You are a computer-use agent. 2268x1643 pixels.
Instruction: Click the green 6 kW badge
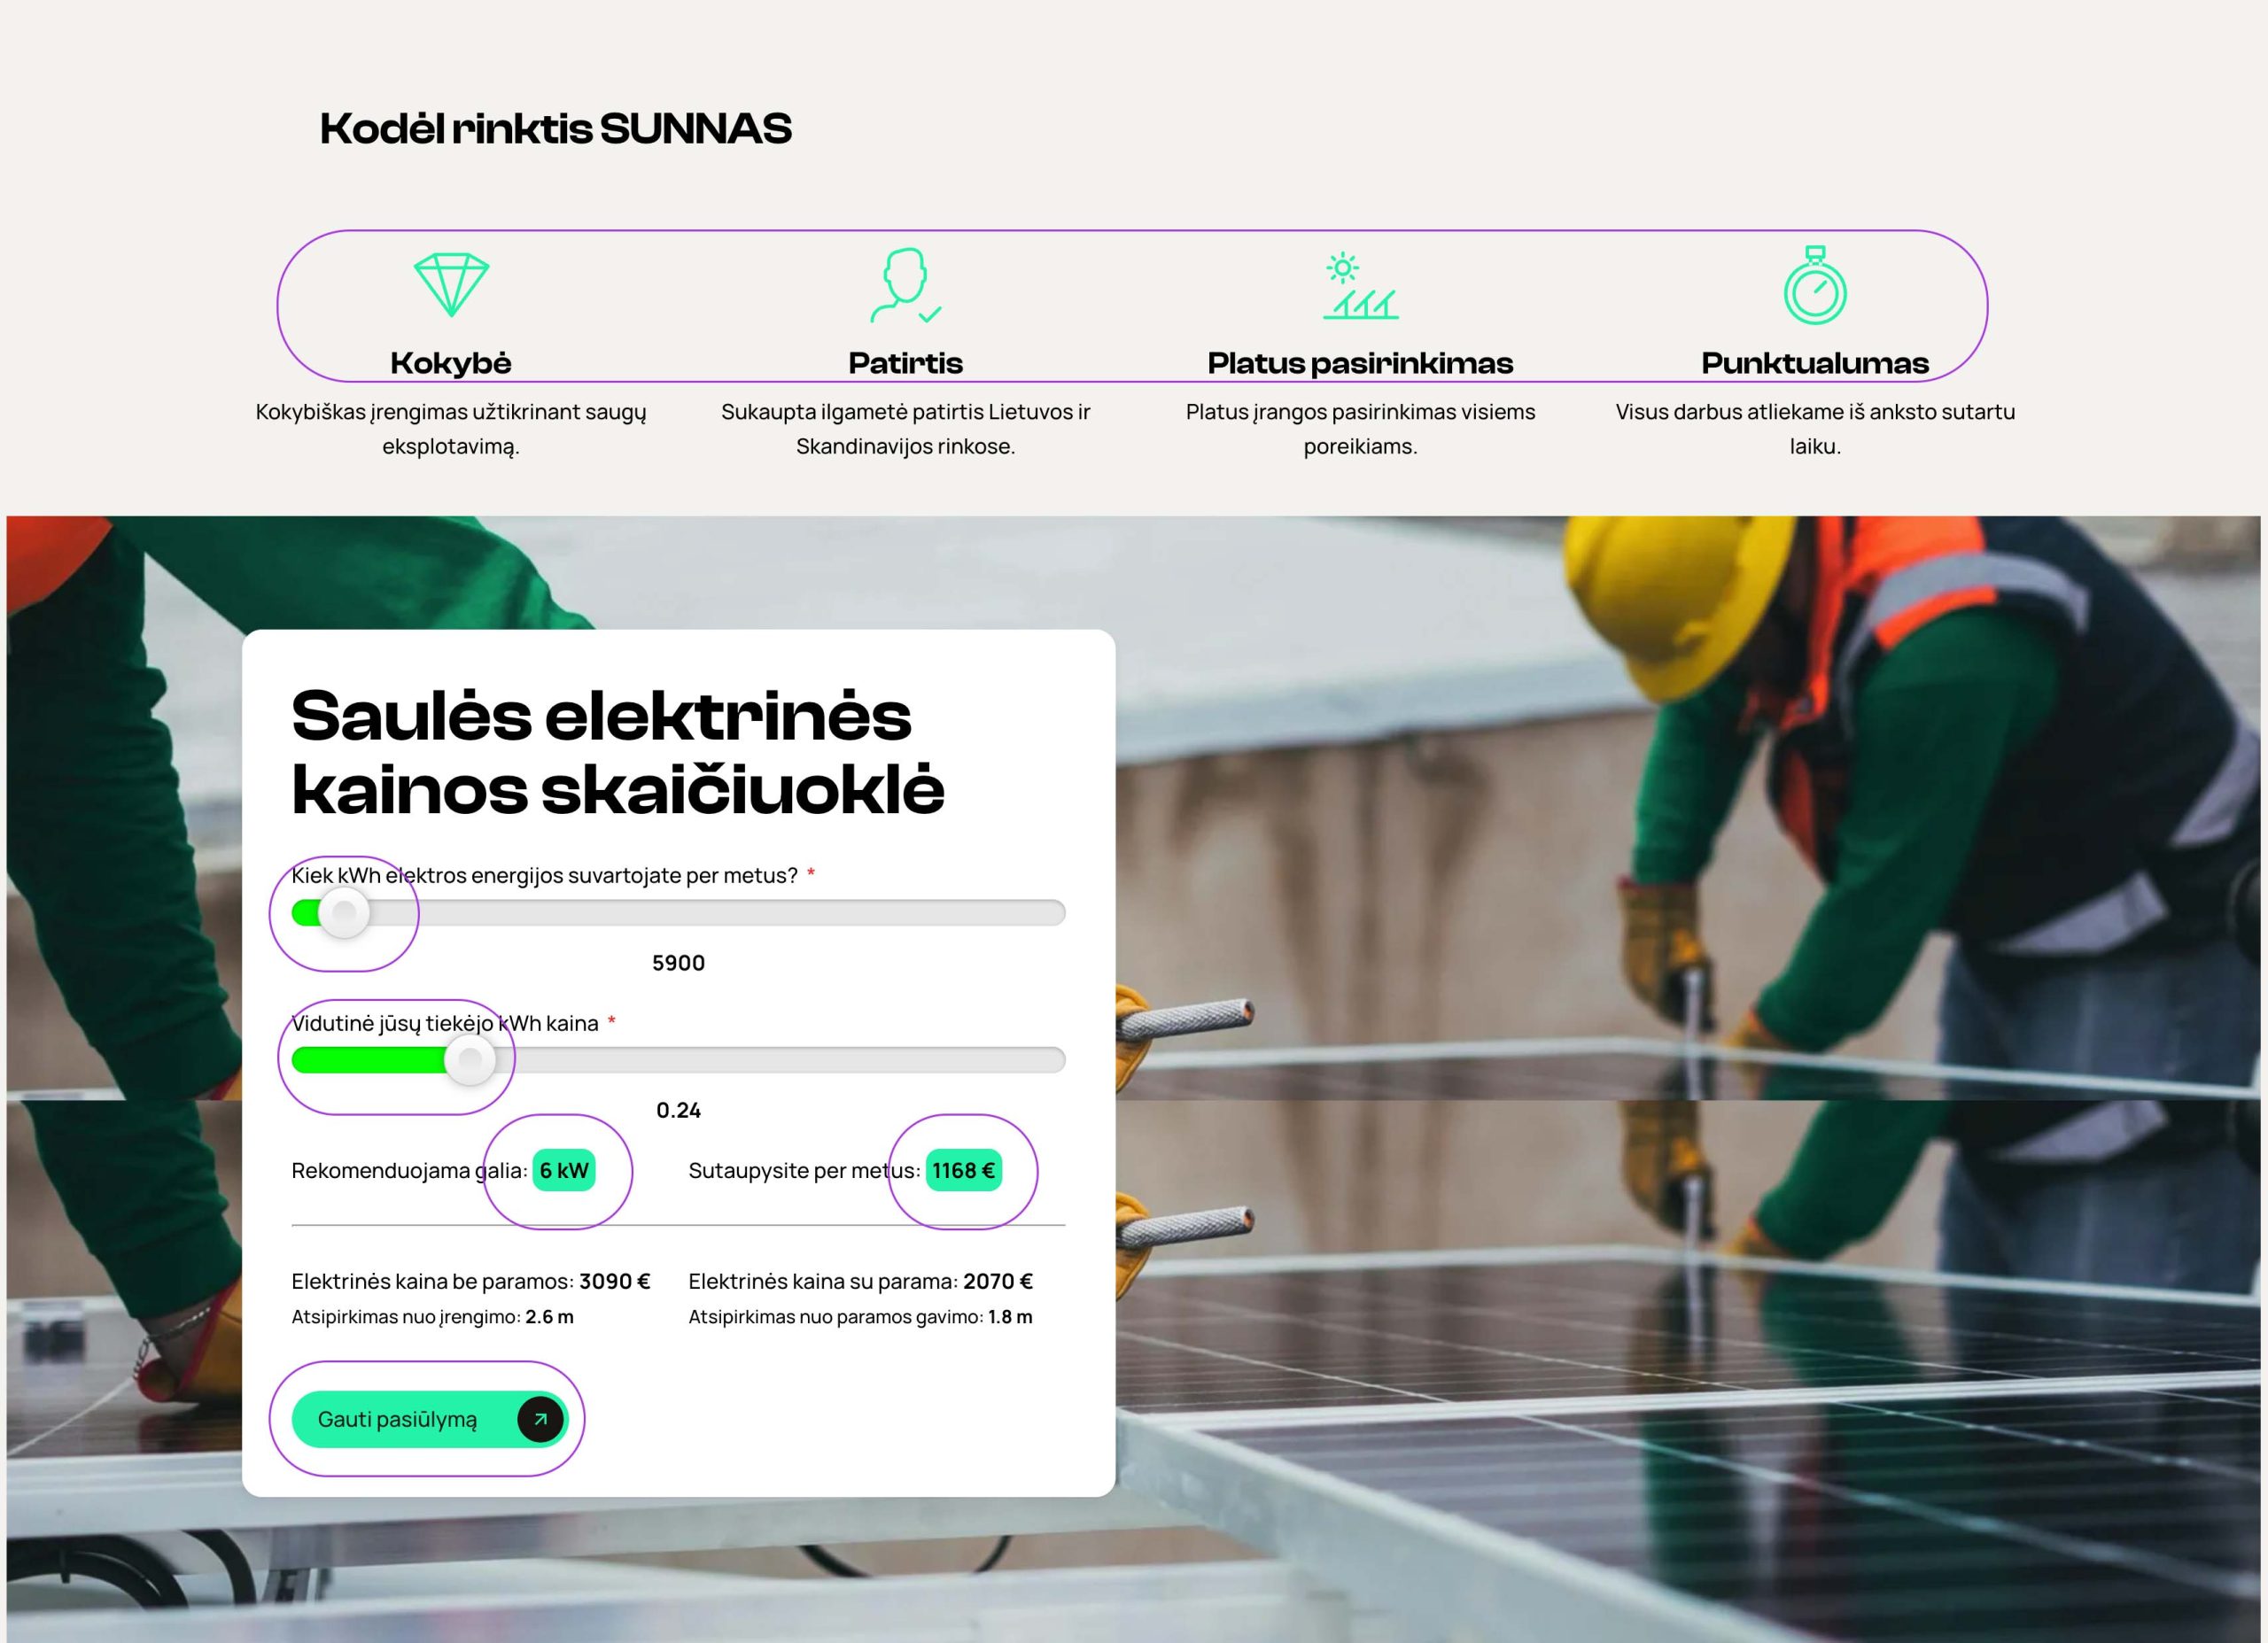[564, 1170]
